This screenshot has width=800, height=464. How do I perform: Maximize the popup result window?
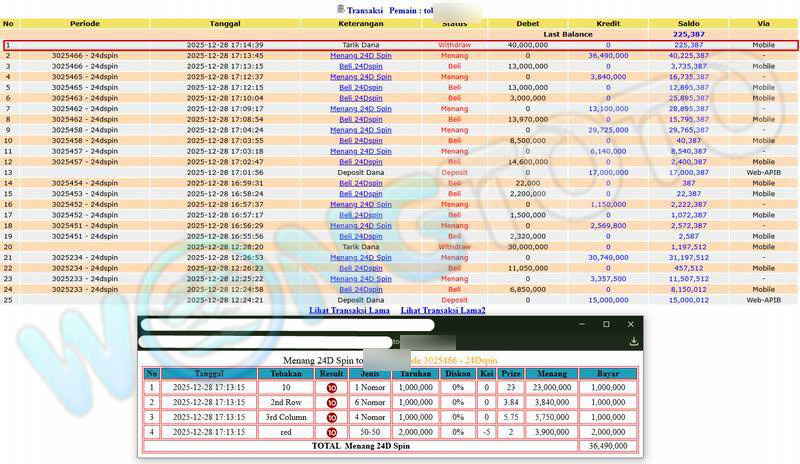(x=606, y=325)
